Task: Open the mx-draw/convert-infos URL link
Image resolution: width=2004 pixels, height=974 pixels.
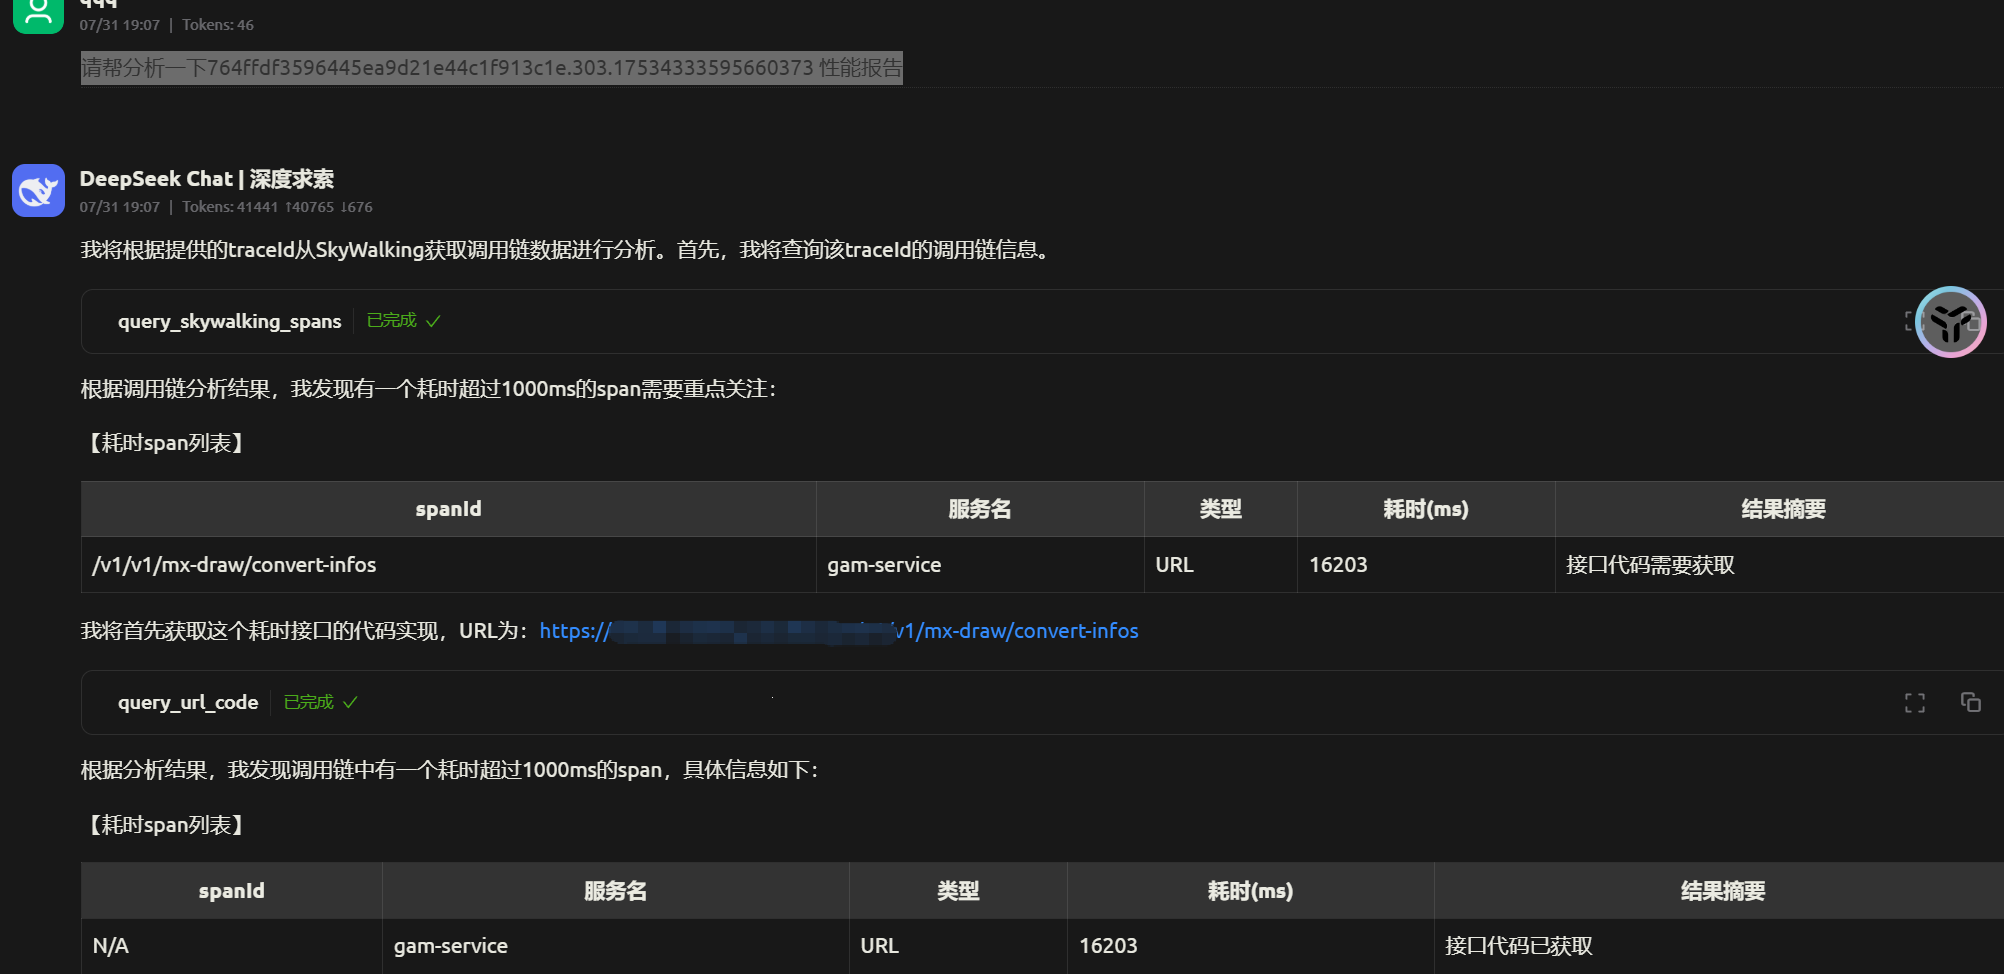Action: (x=839, y=631)
